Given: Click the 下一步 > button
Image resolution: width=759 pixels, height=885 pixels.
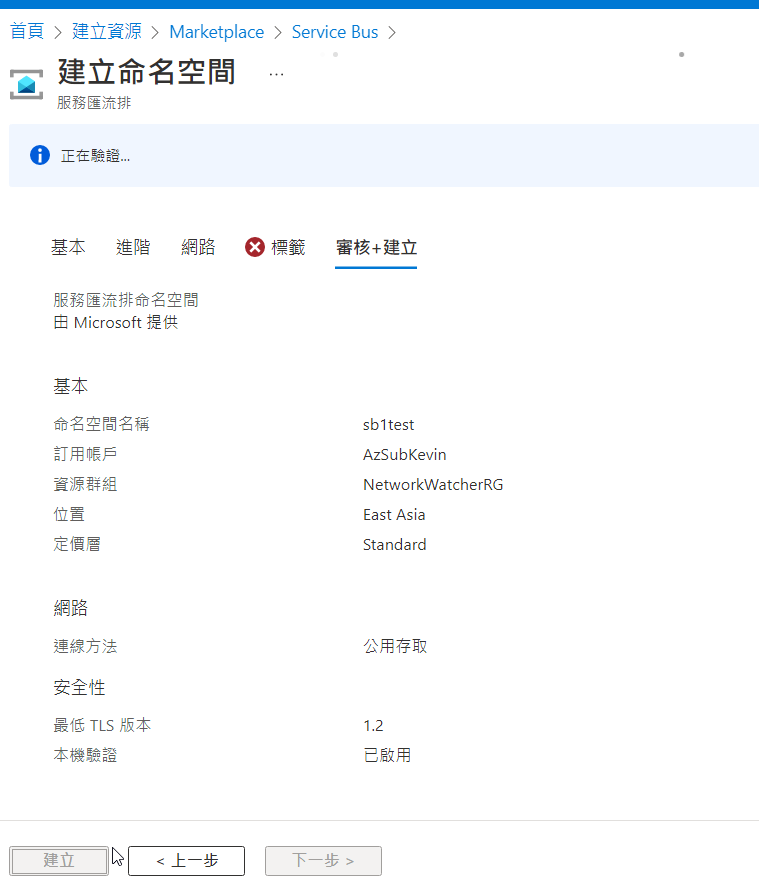Looking at the screenshot, I should click(x=323, y=861).
